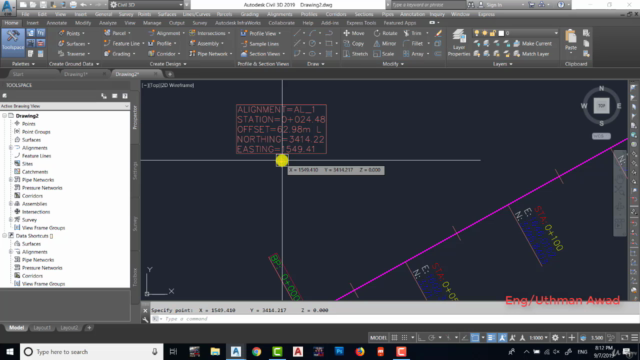The height and width of the screenshot is (360, 640).
Task: Open Layer Properties manager
Action: 459,42
